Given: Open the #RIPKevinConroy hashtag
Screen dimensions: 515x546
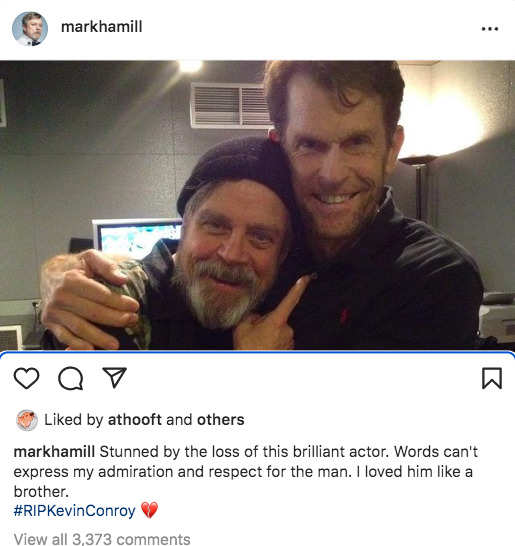Looking at the screenshot, I should point(75,511).
